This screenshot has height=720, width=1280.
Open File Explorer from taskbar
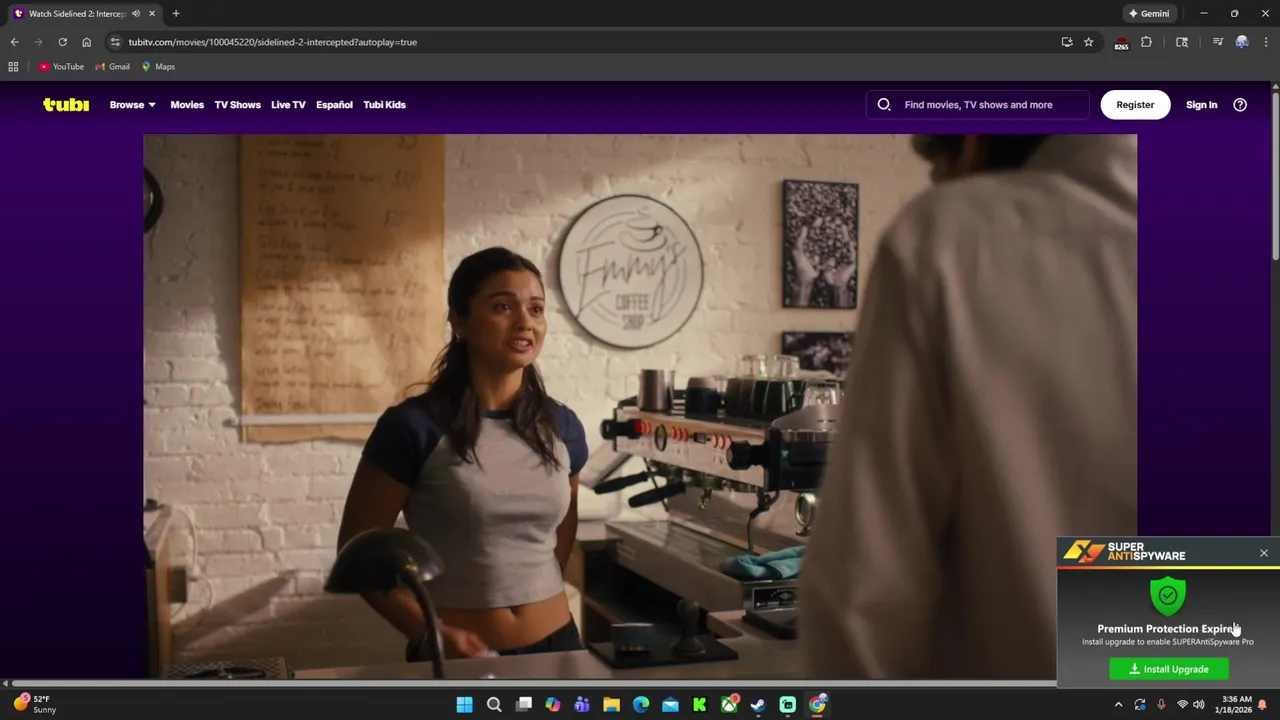tap(611, 705)
